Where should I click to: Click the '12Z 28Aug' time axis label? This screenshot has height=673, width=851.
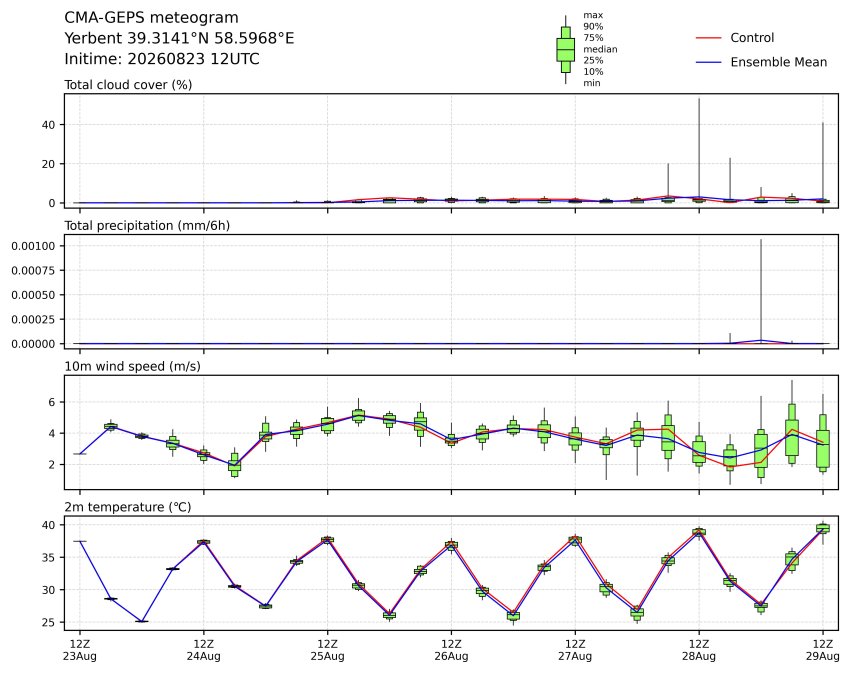point(699,650)
